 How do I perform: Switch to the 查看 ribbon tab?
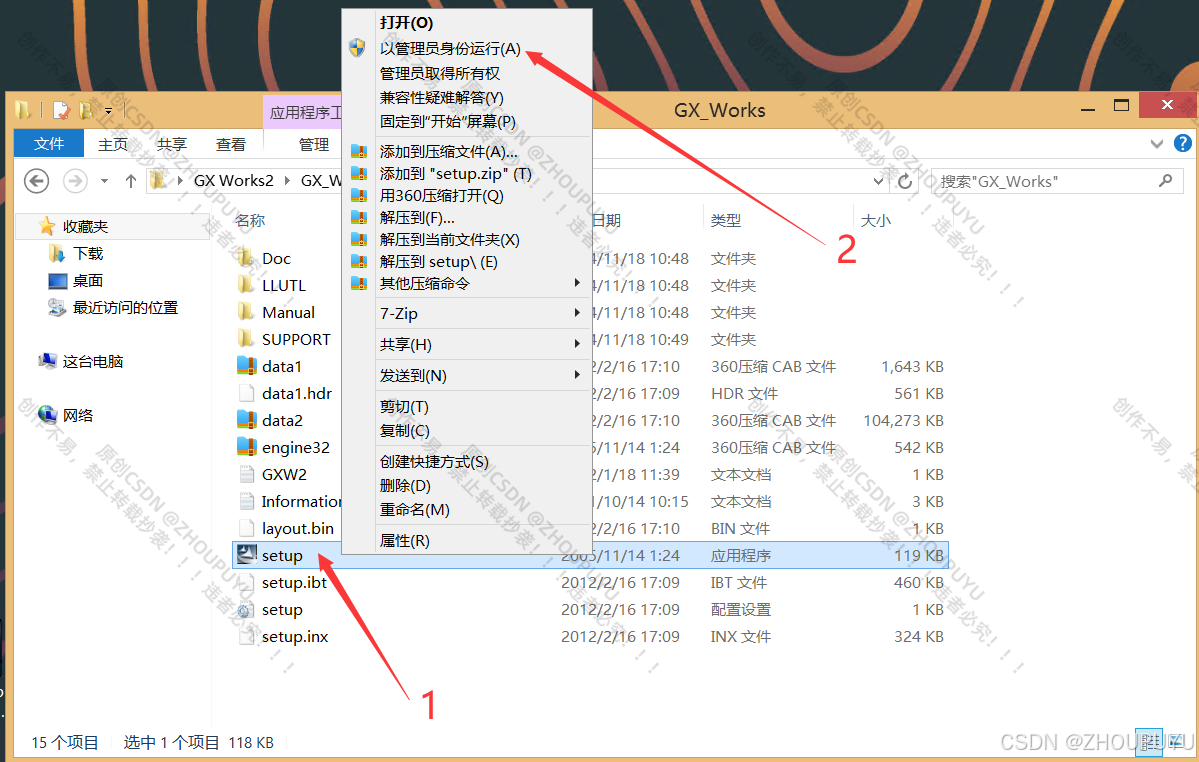[231, 144]
